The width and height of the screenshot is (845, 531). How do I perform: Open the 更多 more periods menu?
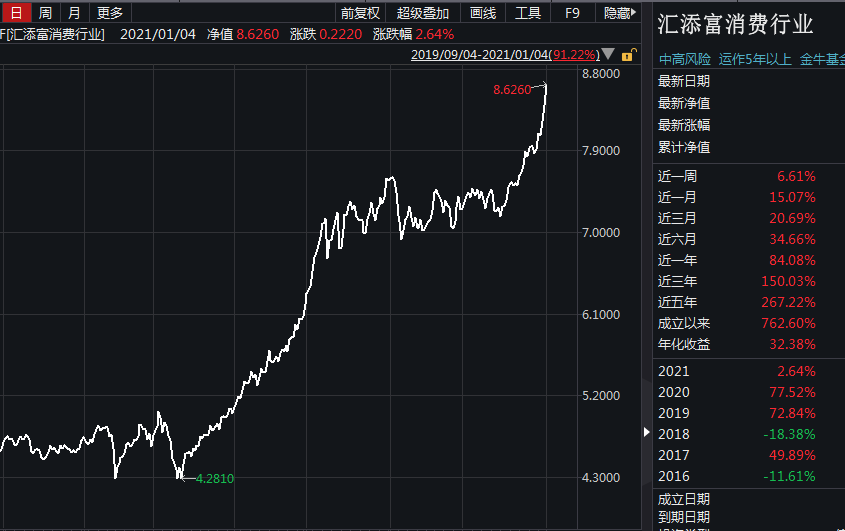point(110,12)
